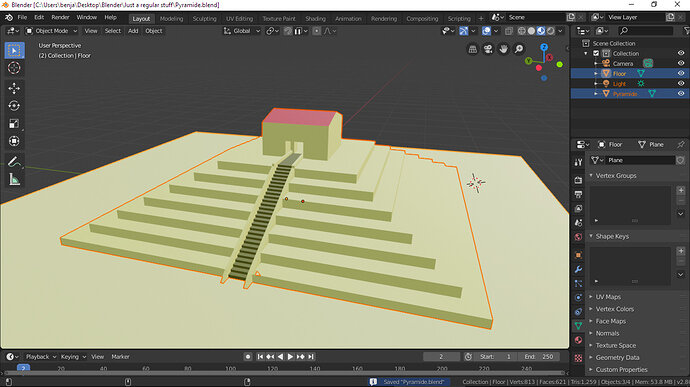This screenshot has height=387, width=690.
Task: Select the Select Box tool
Action: tap(14, 51)
